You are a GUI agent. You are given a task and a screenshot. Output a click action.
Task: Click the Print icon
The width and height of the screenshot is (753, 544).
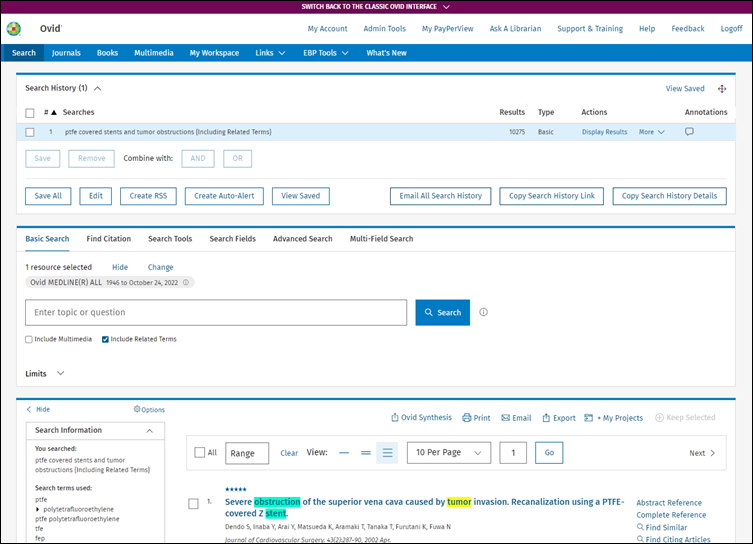coord(466,418)
